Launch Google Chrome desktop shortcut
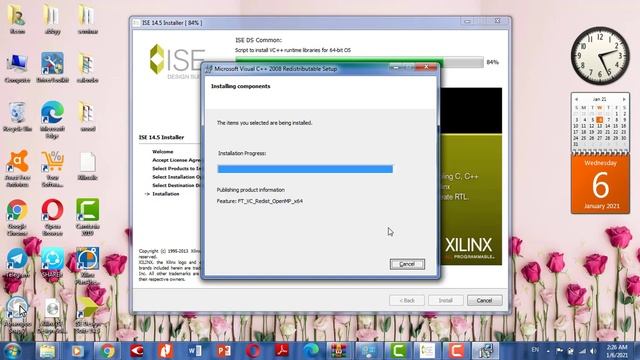Image resolution: width=640 pixels, height=360 pixels. point(17,217)
